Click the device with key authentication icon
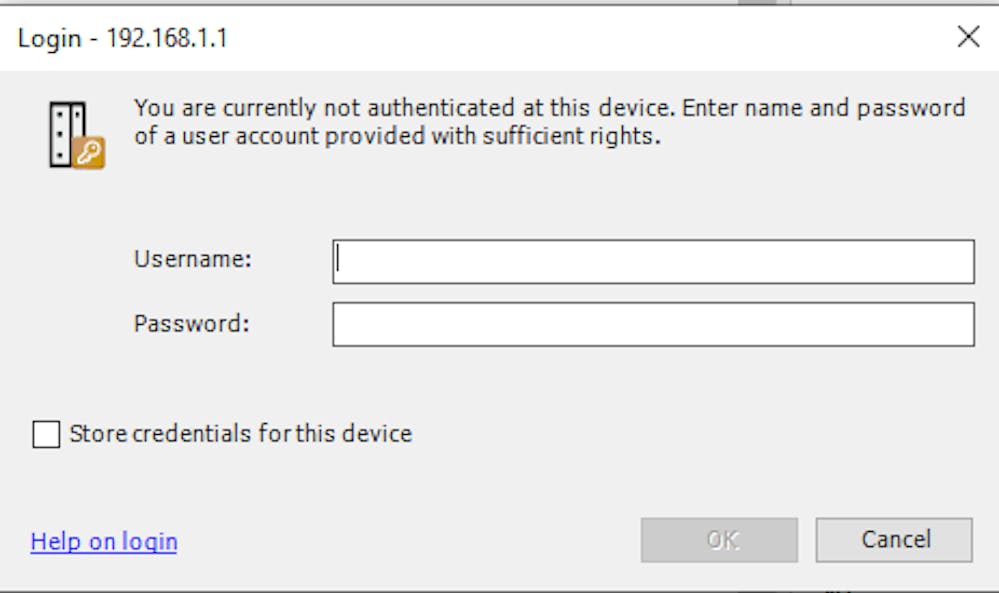999x593 pixels. click(77, 135)
